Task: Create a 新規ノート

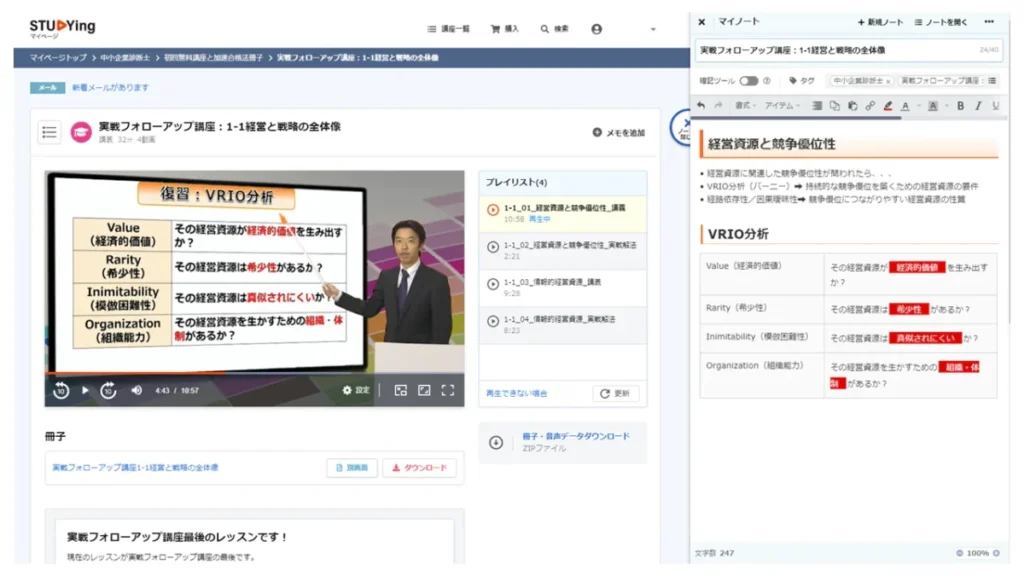Action: 880,22
